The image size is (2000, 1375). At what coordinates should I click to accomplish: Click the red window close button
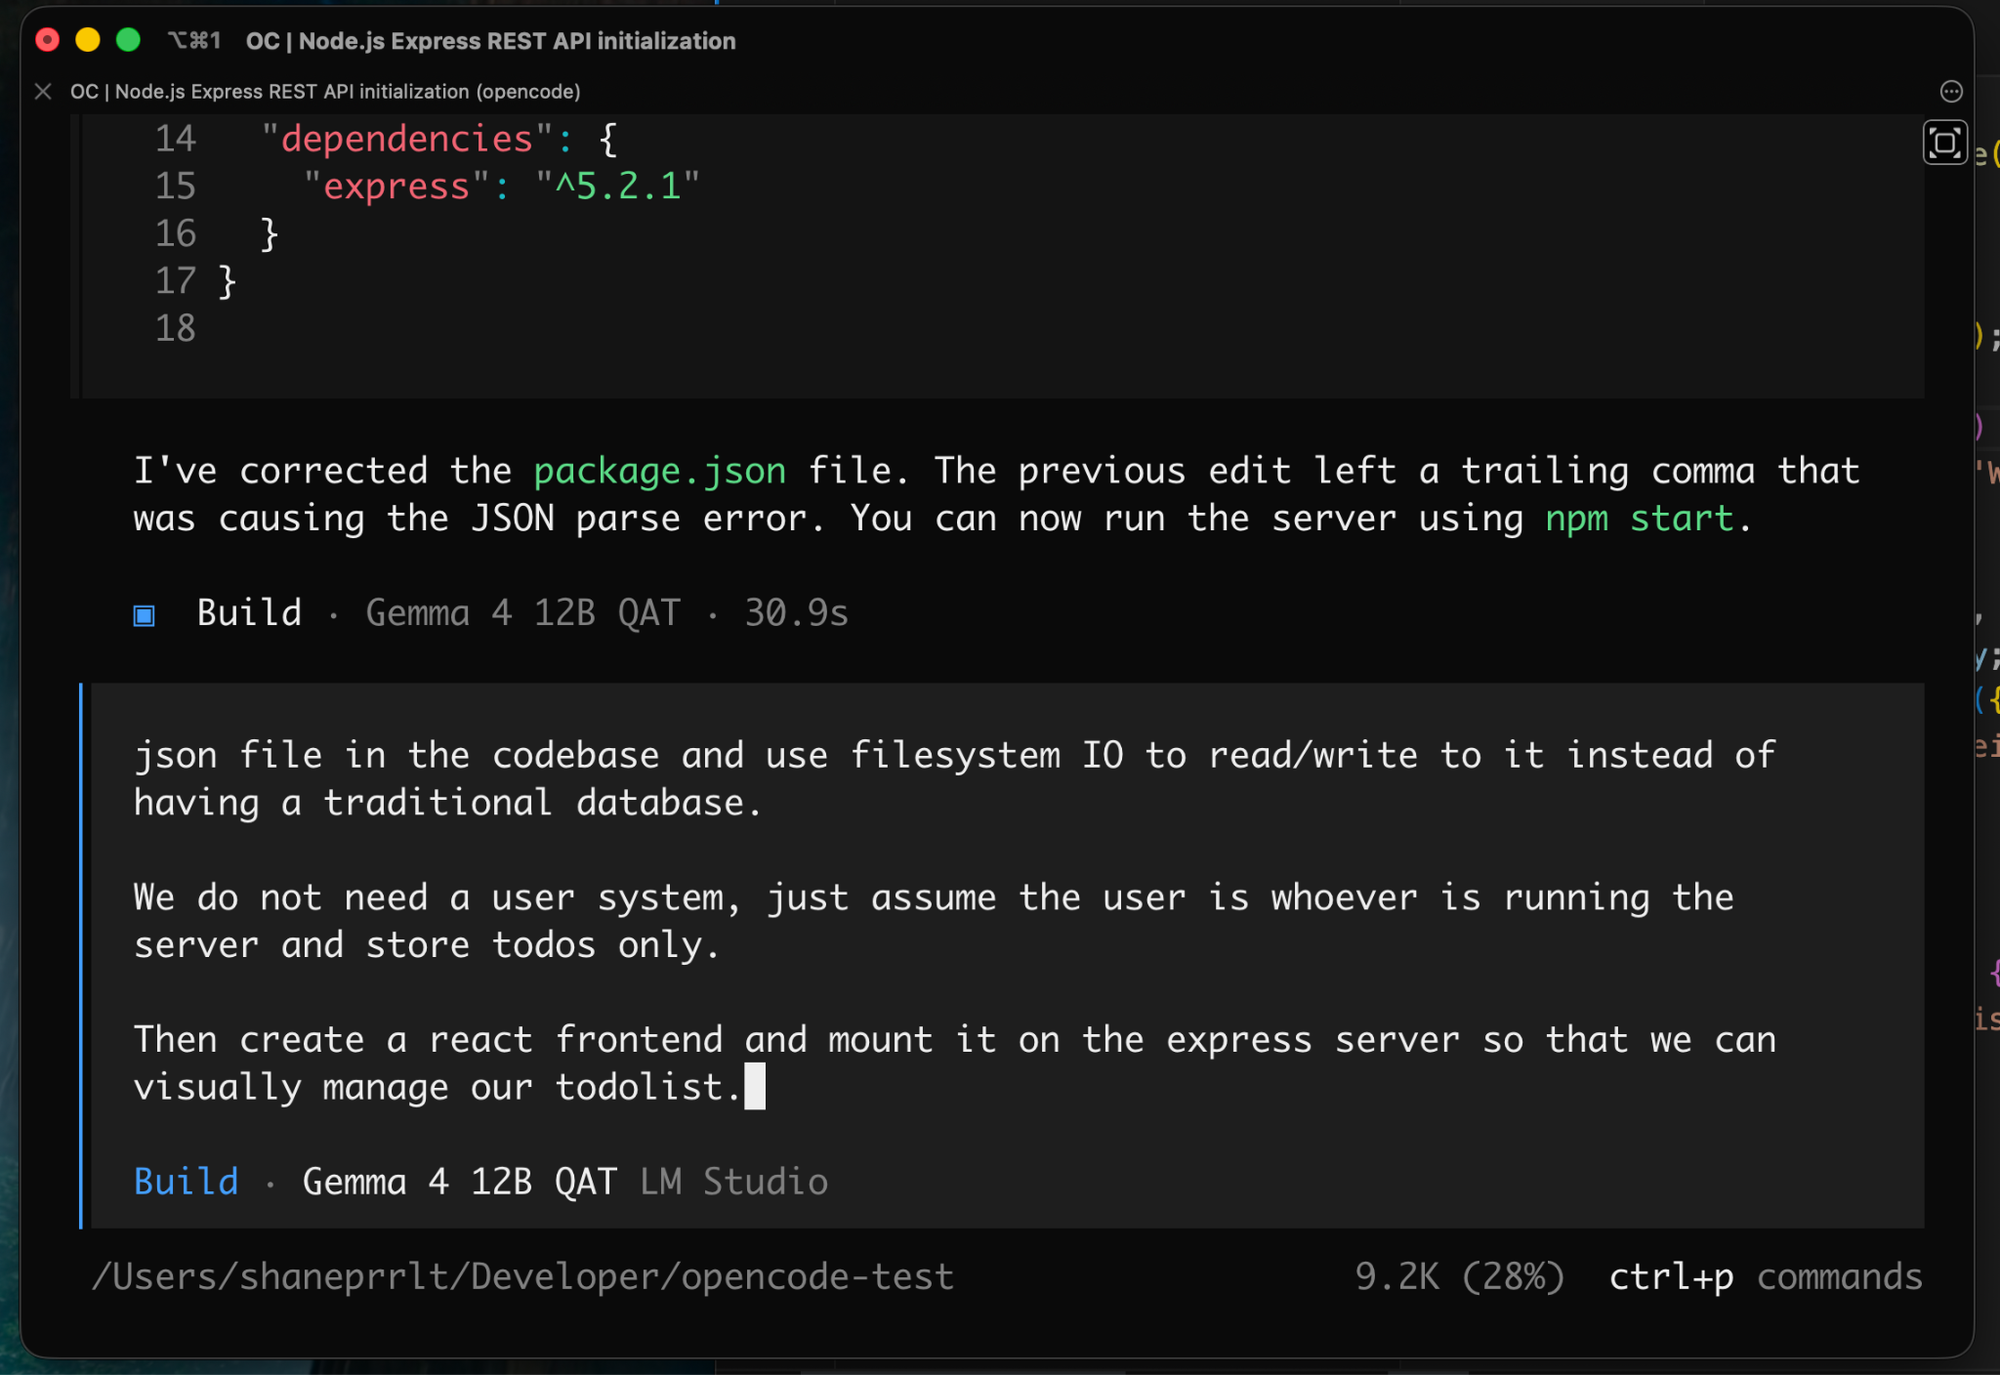pos(47,40)
